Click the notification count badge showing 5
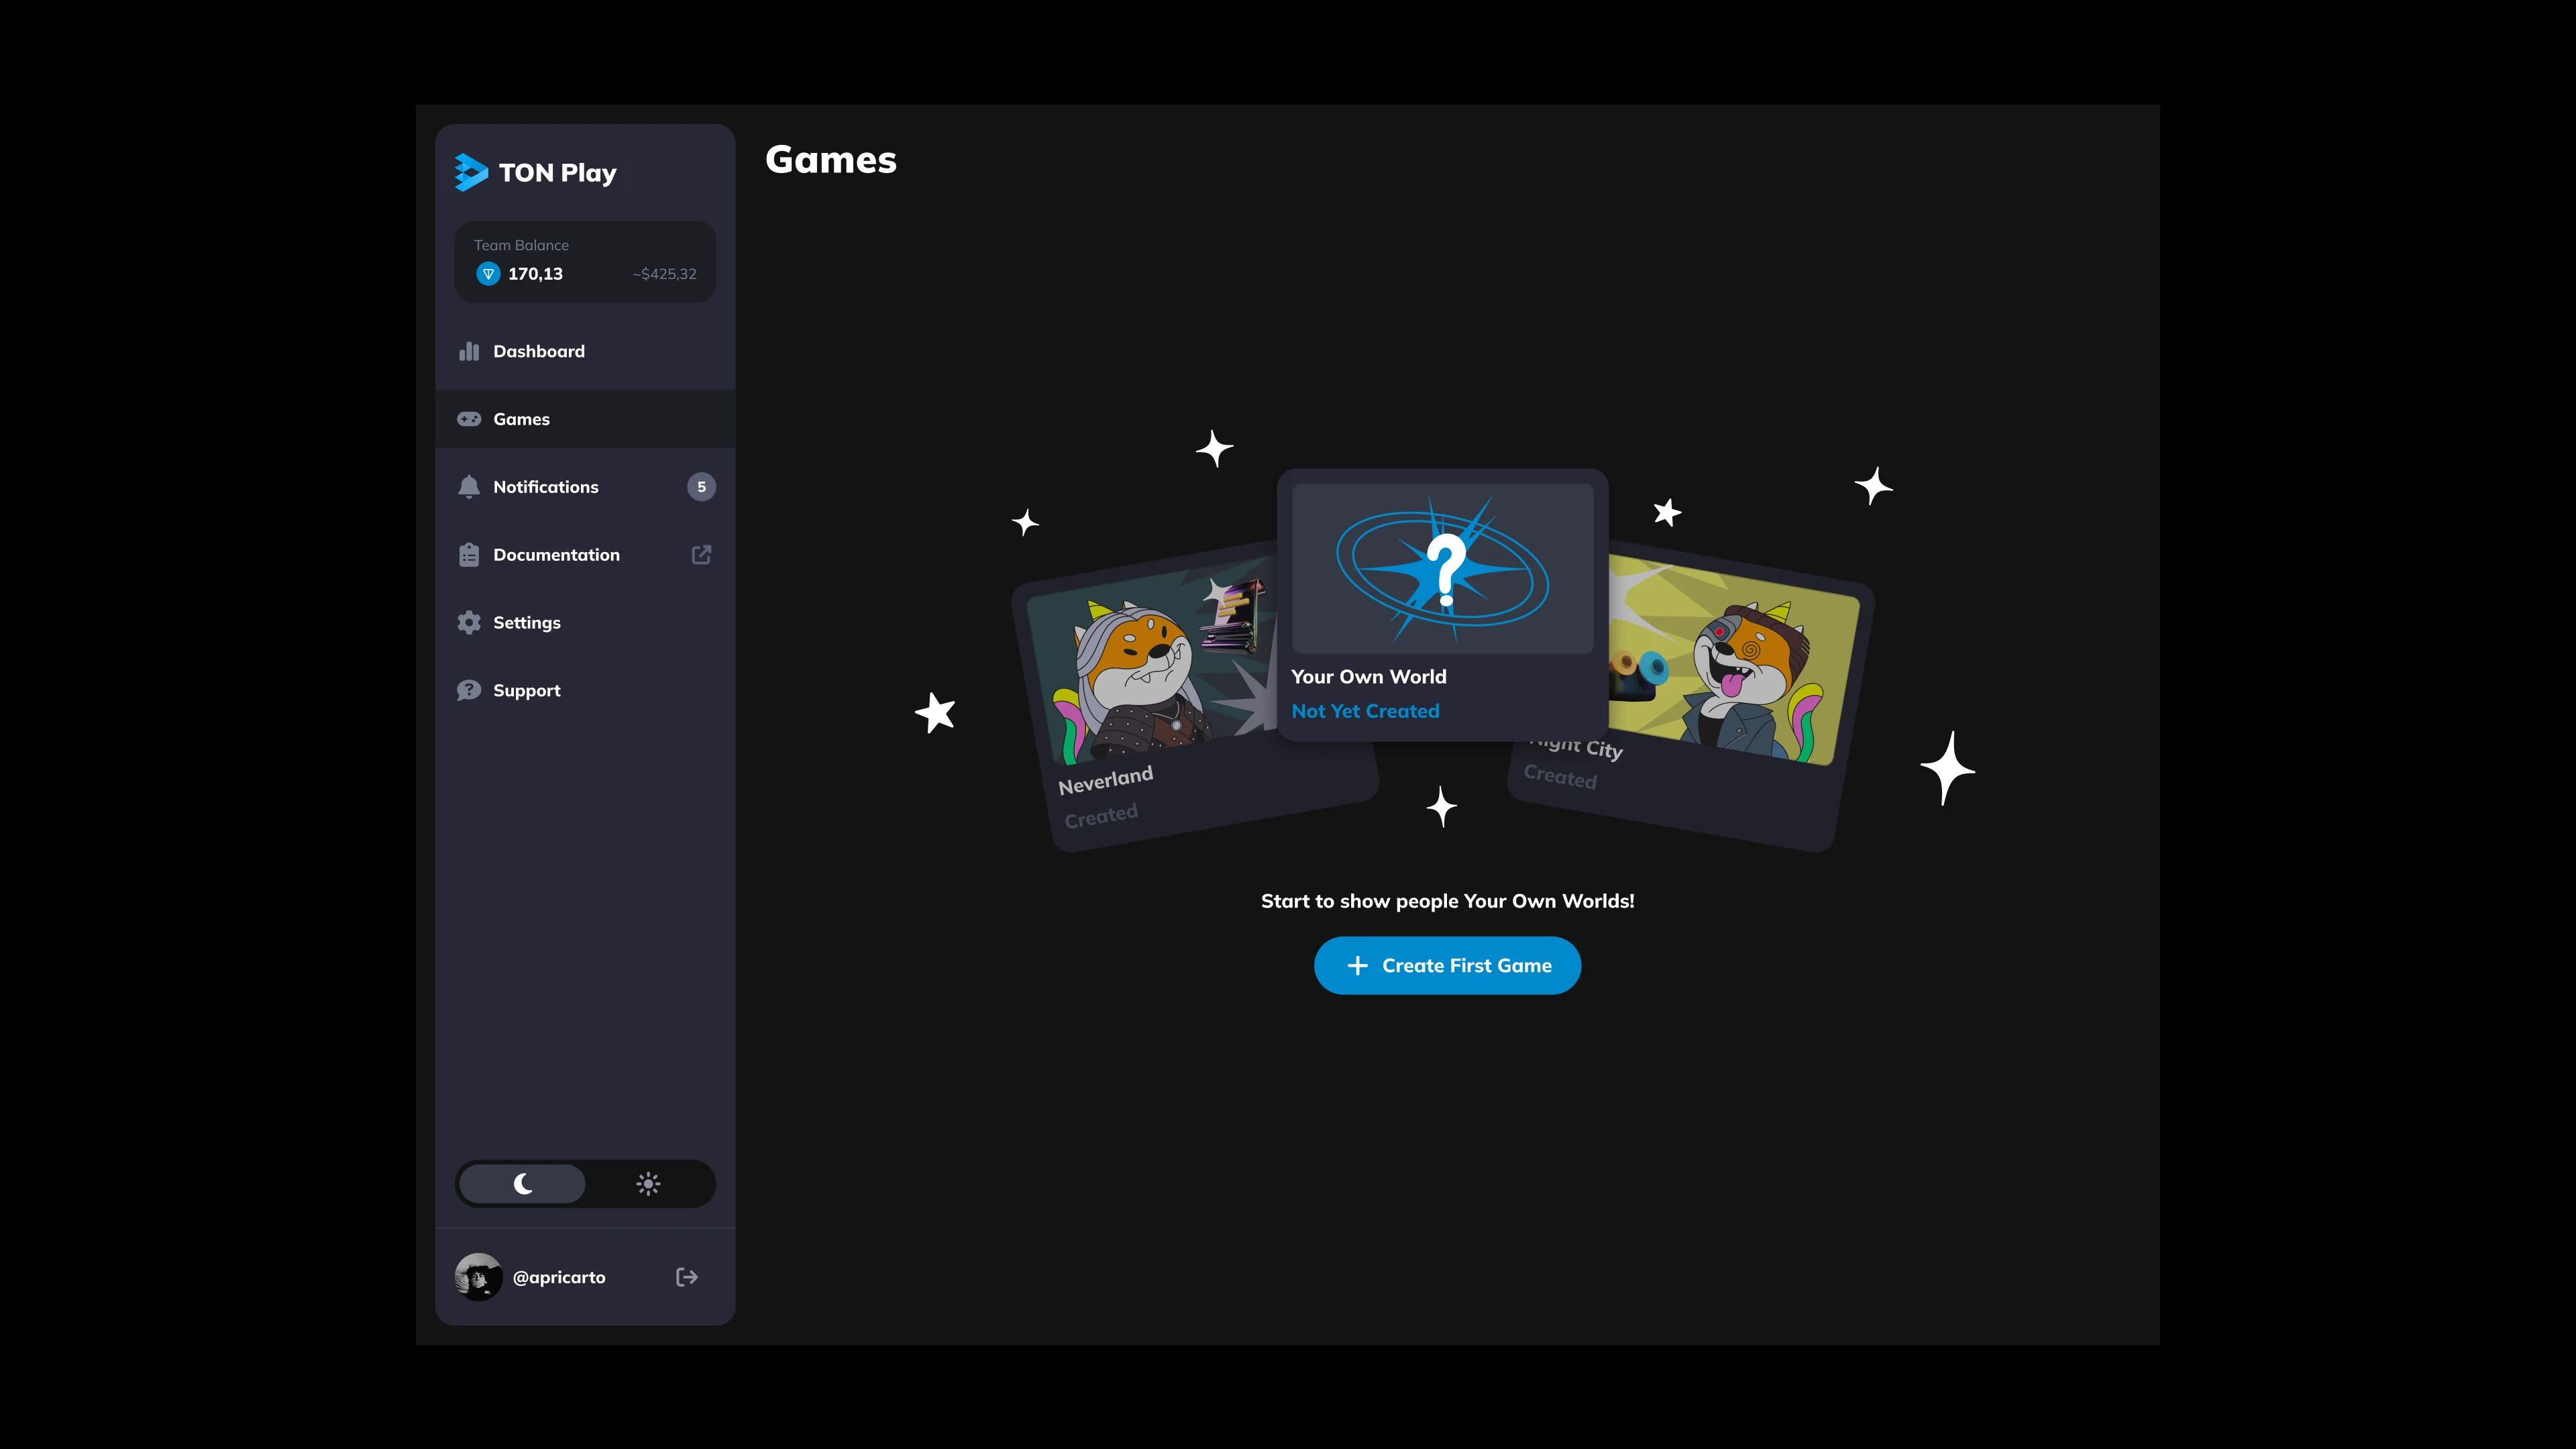This screenshot has width=2576, height=1449. tap(701, 487)
